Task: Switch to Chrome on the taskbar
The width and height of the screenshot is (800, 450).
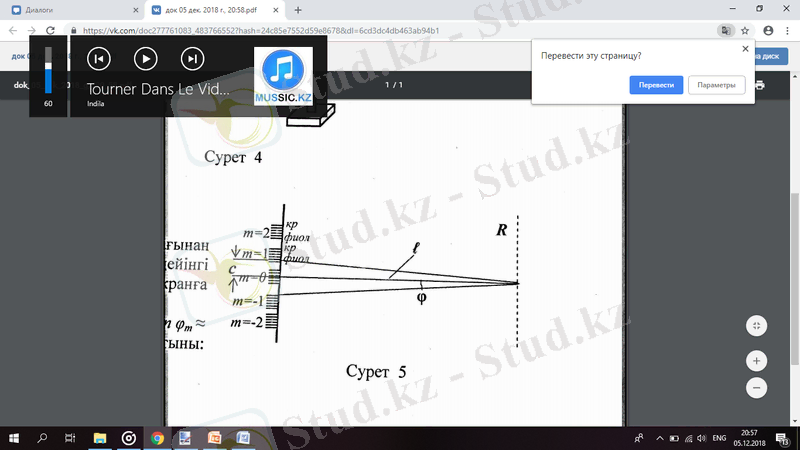Action: pyautogui.click(x=157, y=438)
